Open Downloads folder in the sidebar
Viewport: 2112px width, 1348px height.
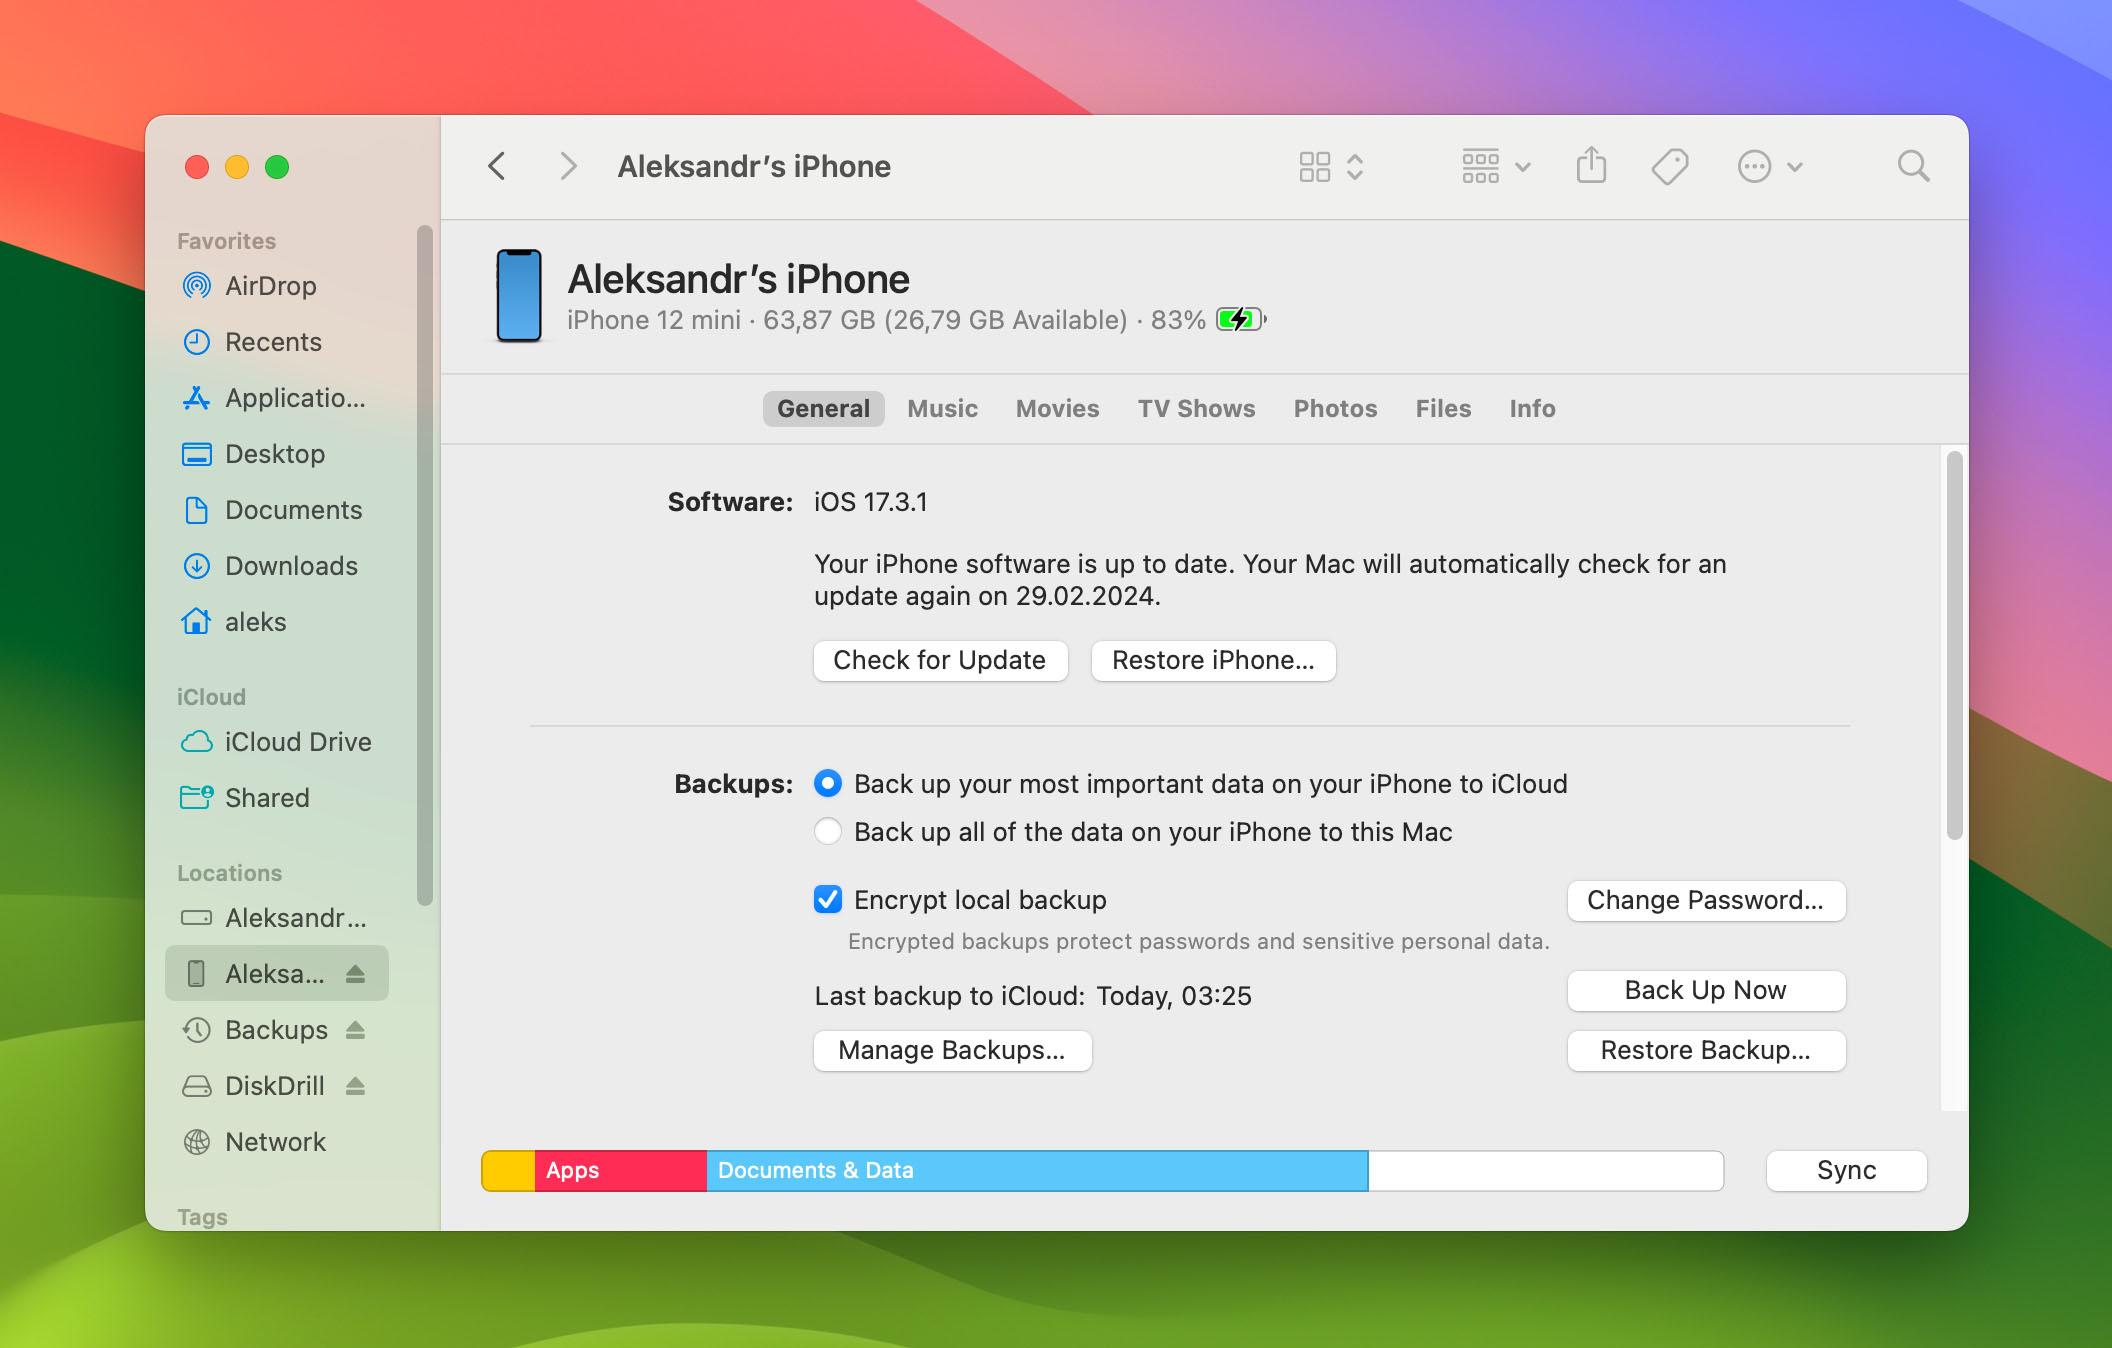277,566
